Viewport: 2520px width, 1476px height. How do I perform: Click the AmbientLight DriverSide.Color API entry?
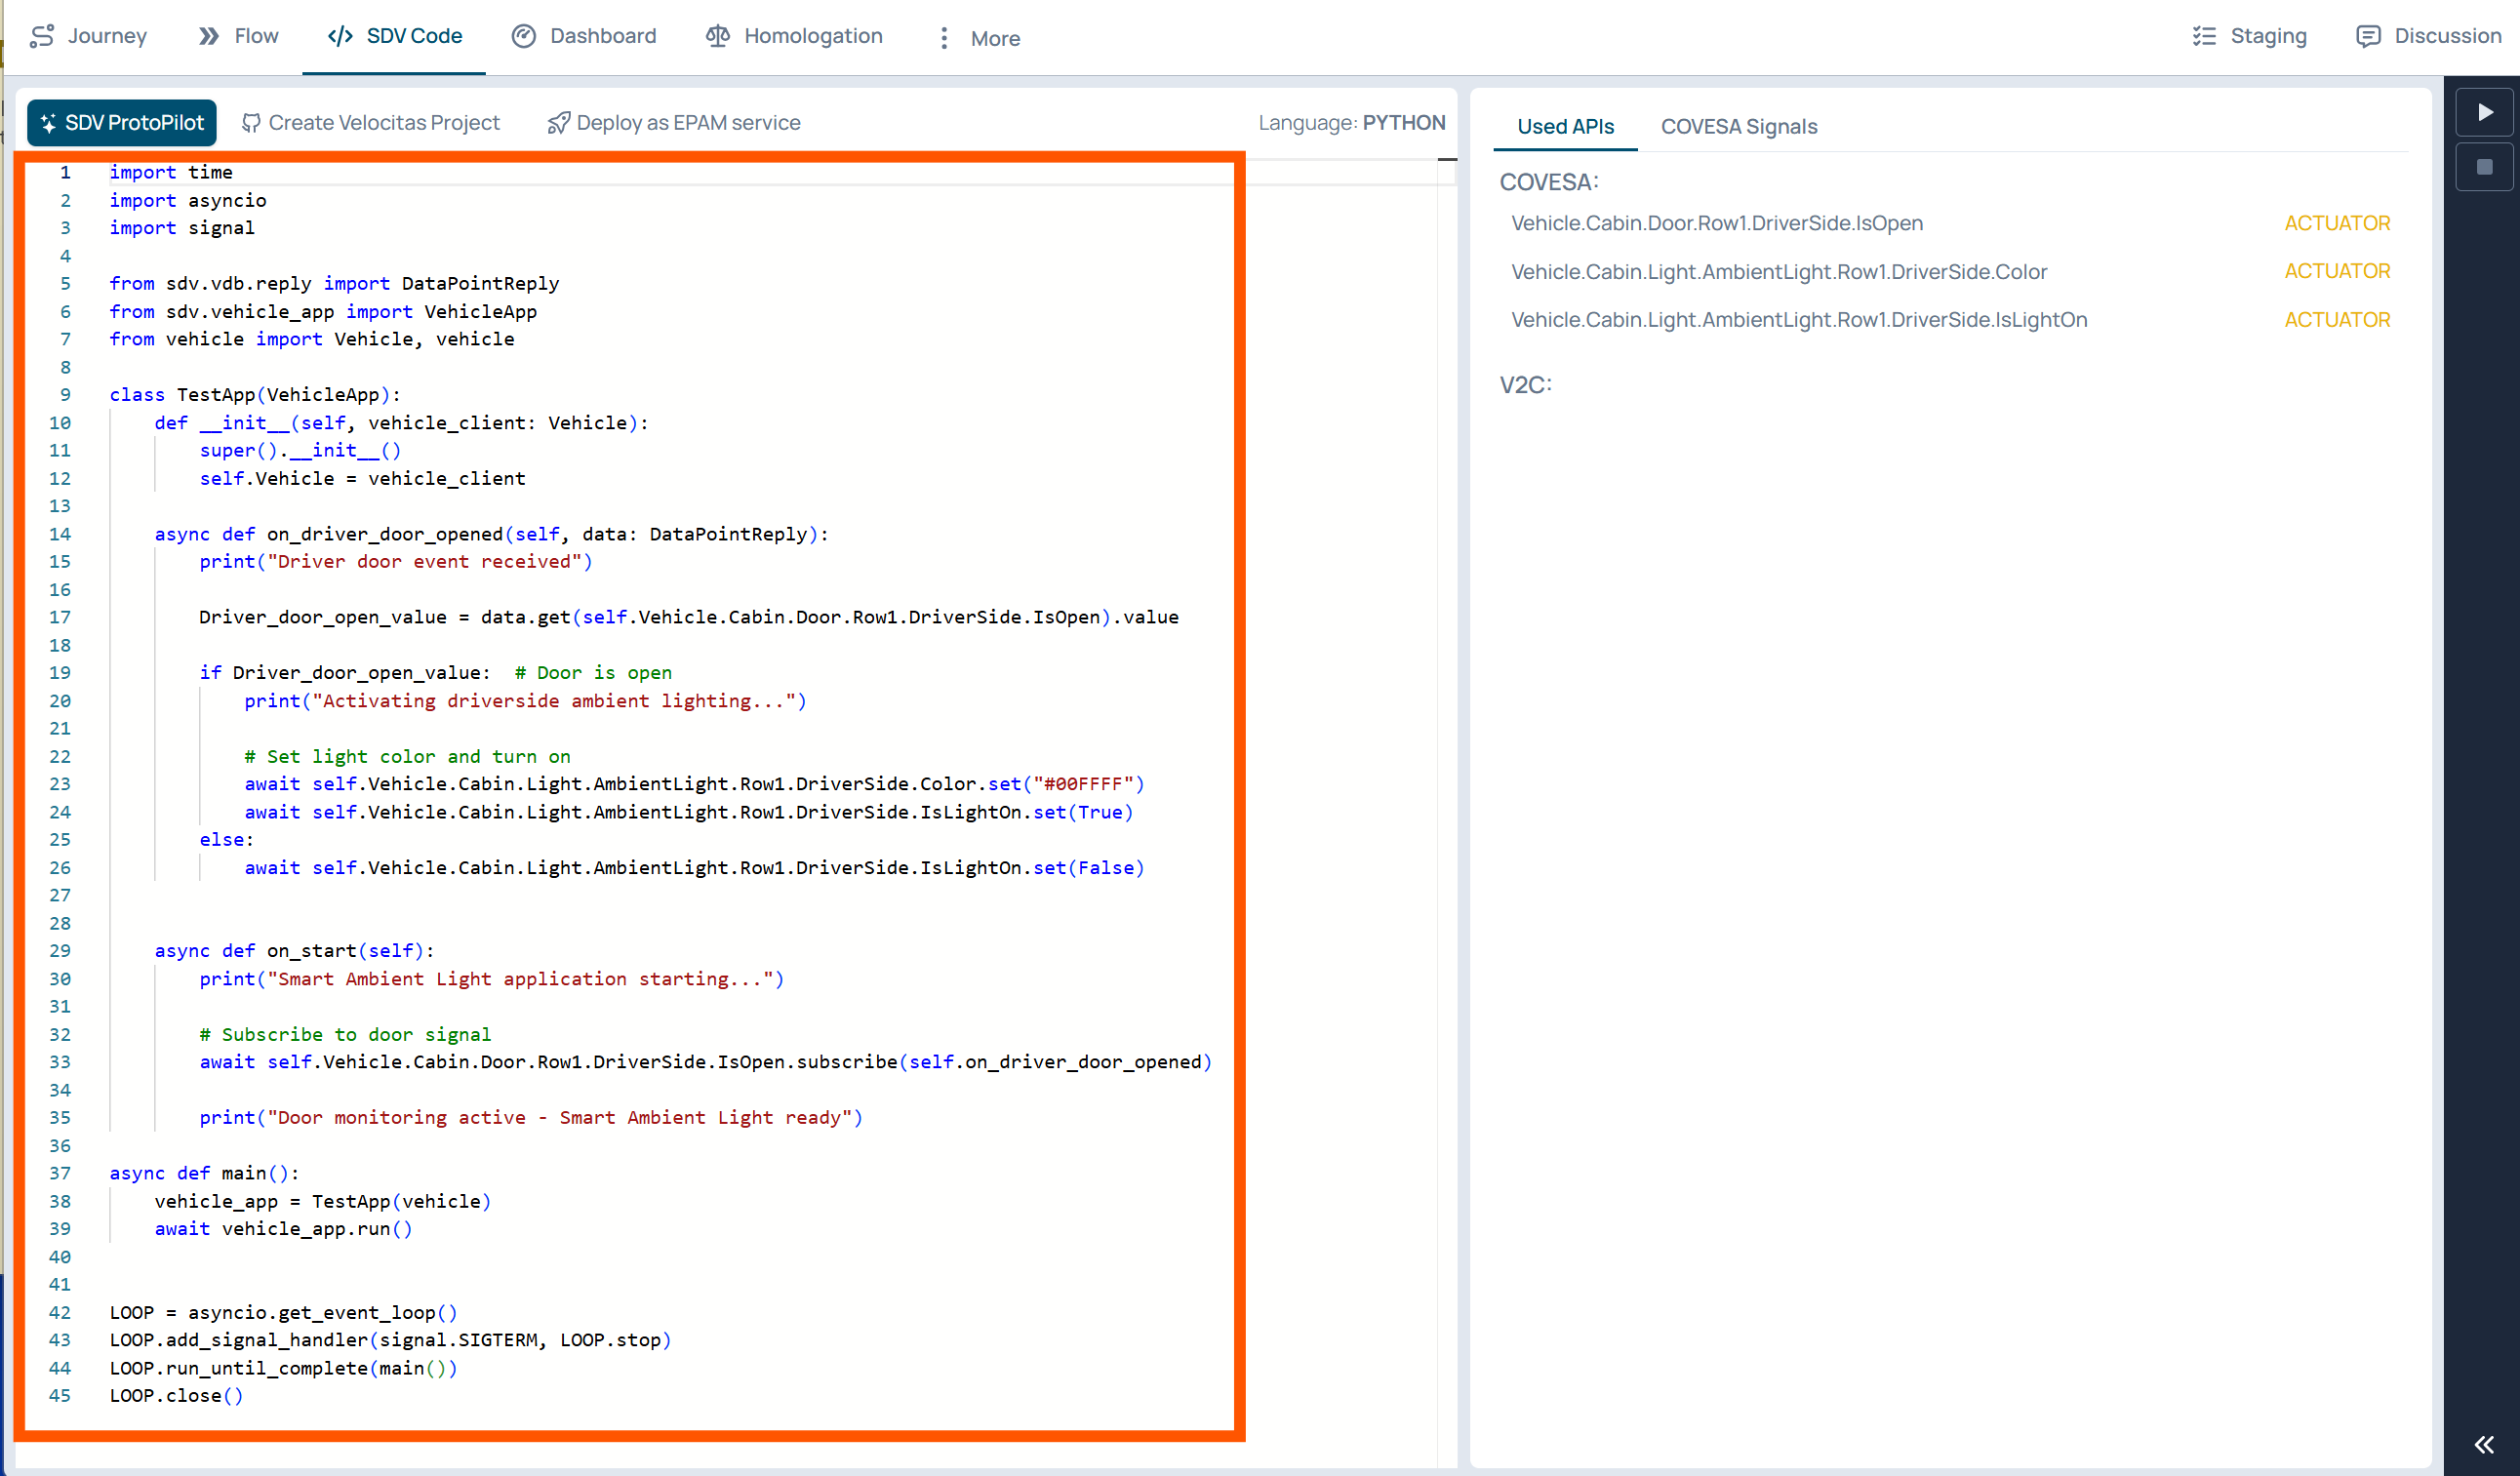point(1778,272)
